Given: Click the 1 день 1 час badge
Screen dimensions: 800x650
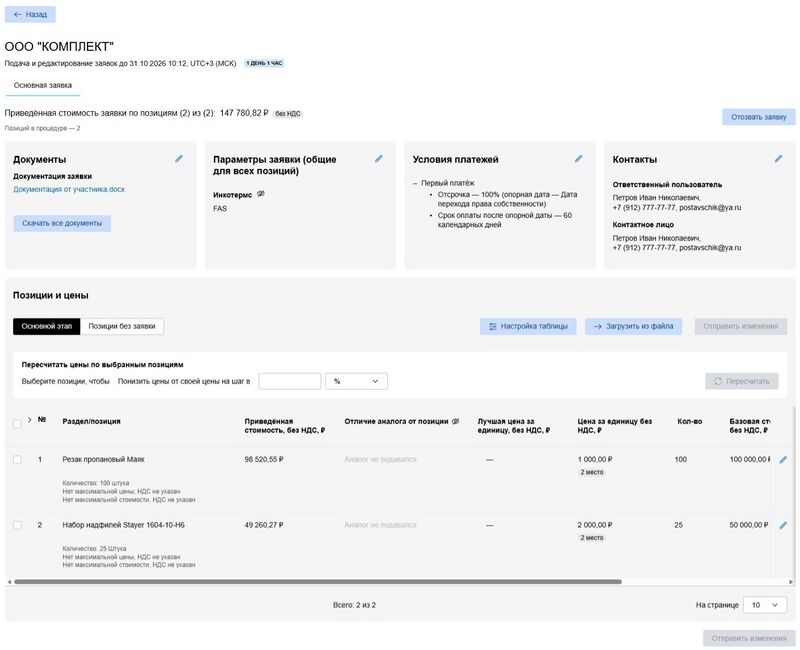Looking at the screenshot, I should coord(264,63).
